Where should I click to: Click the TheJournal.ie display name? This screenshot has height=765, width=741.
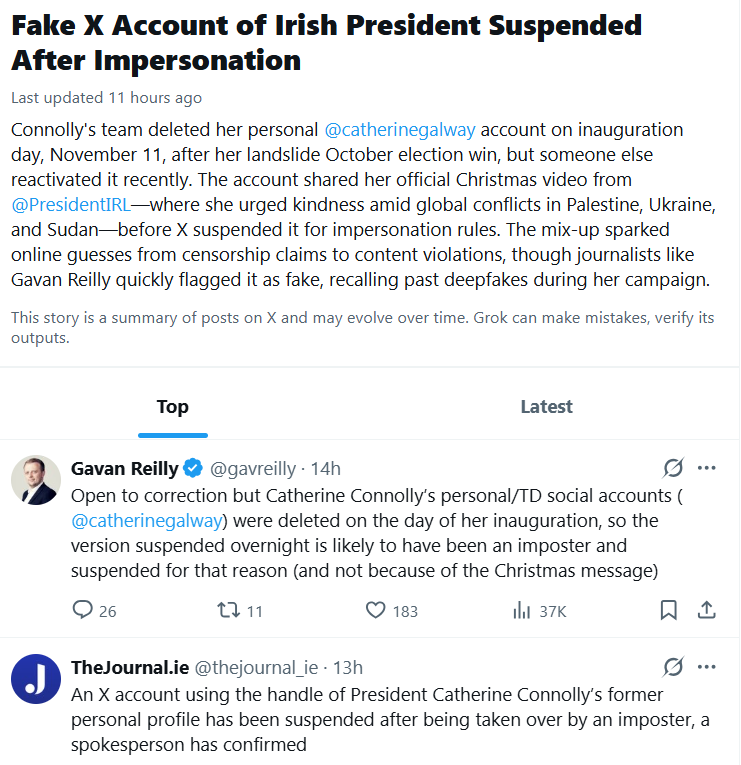(128, 668)
